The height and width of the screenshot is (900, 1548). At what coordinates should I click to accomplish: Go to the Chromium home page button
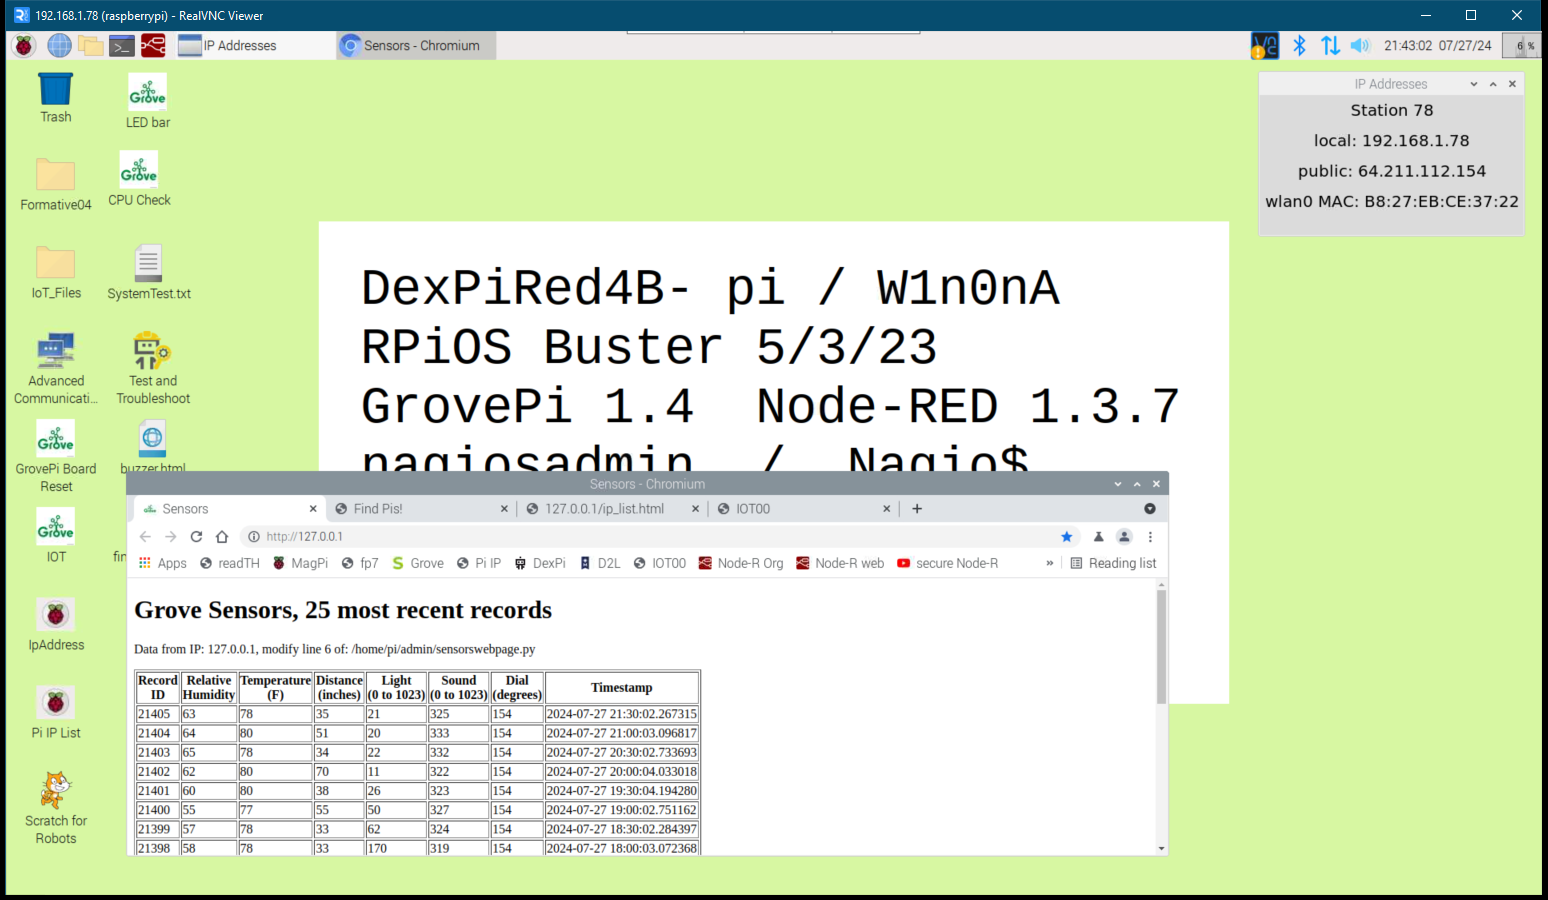coord(222,537)
